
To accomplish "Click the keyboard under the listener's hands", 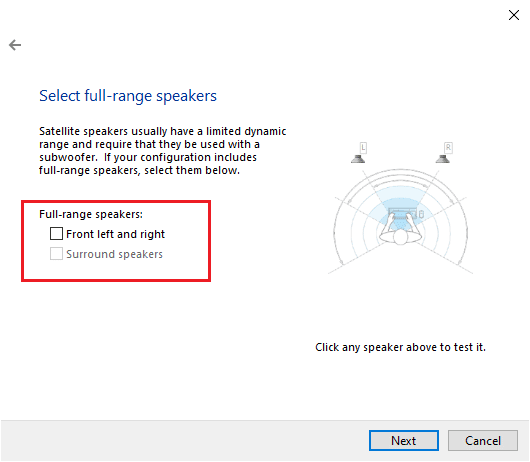I will pos(401,214).
